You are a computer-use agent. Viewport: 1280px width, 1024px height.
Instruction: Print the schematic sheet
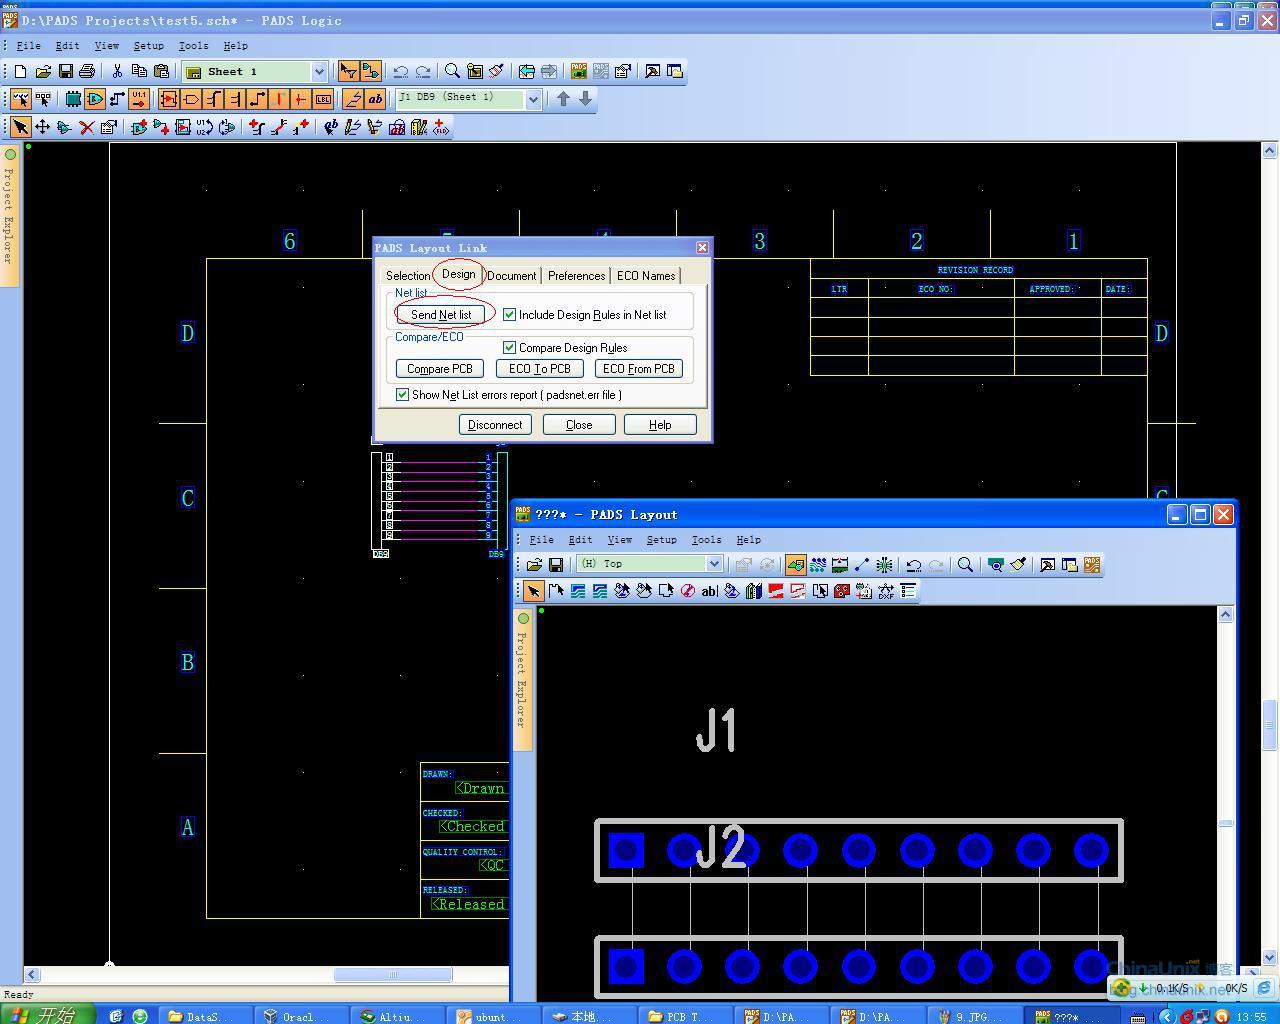[87, 71]
